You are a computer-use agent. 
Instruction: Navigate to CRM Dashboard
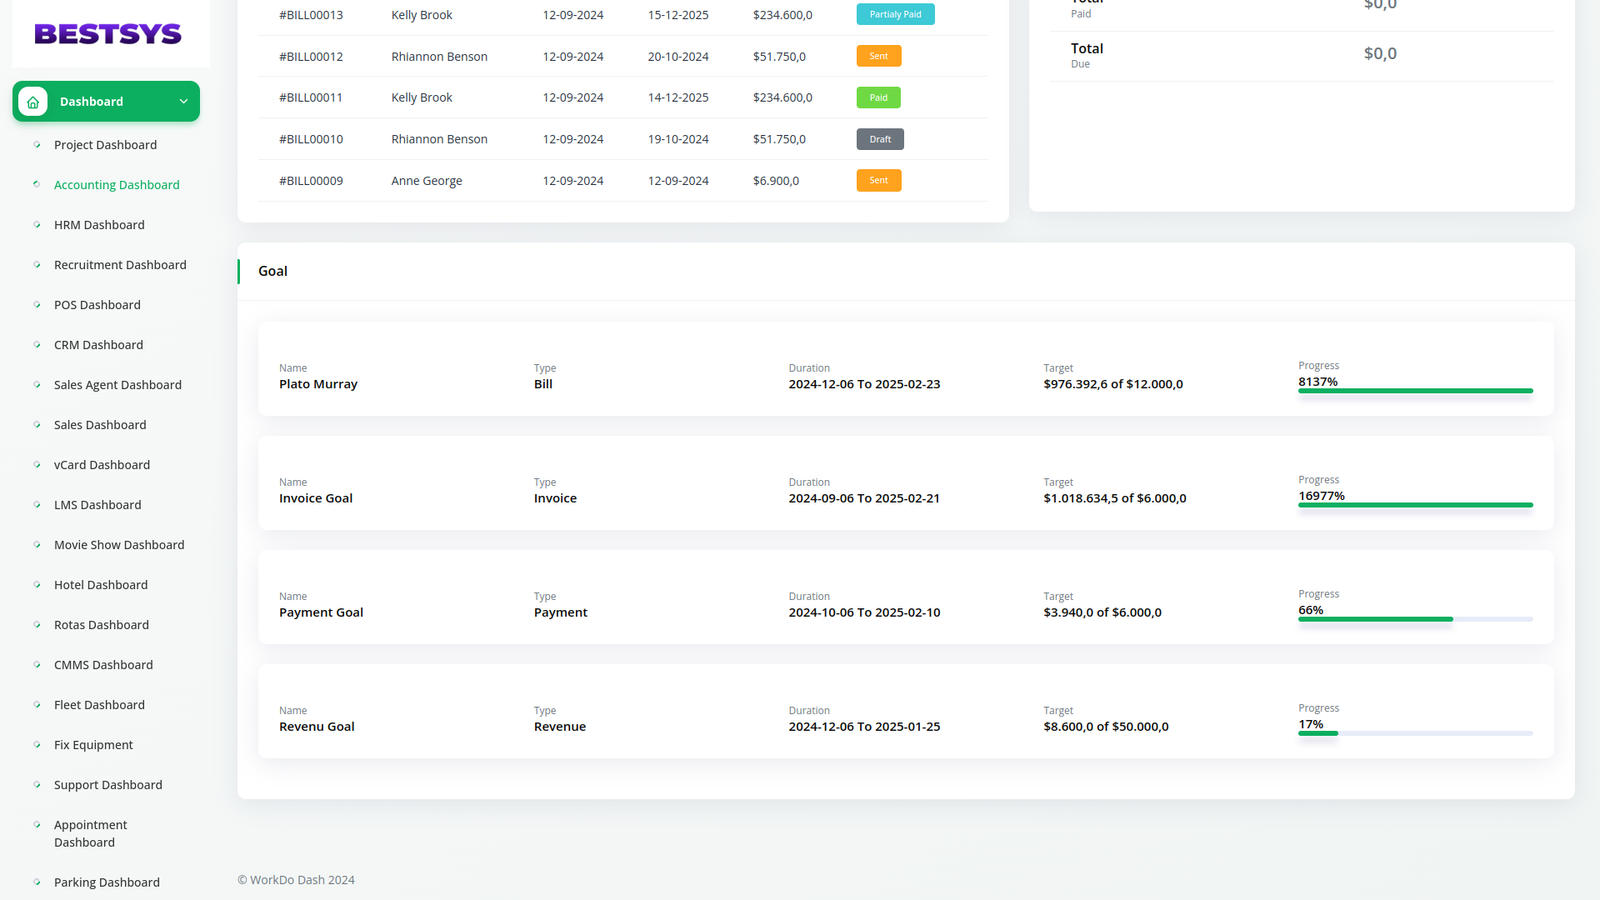click(x=98, y=345)
